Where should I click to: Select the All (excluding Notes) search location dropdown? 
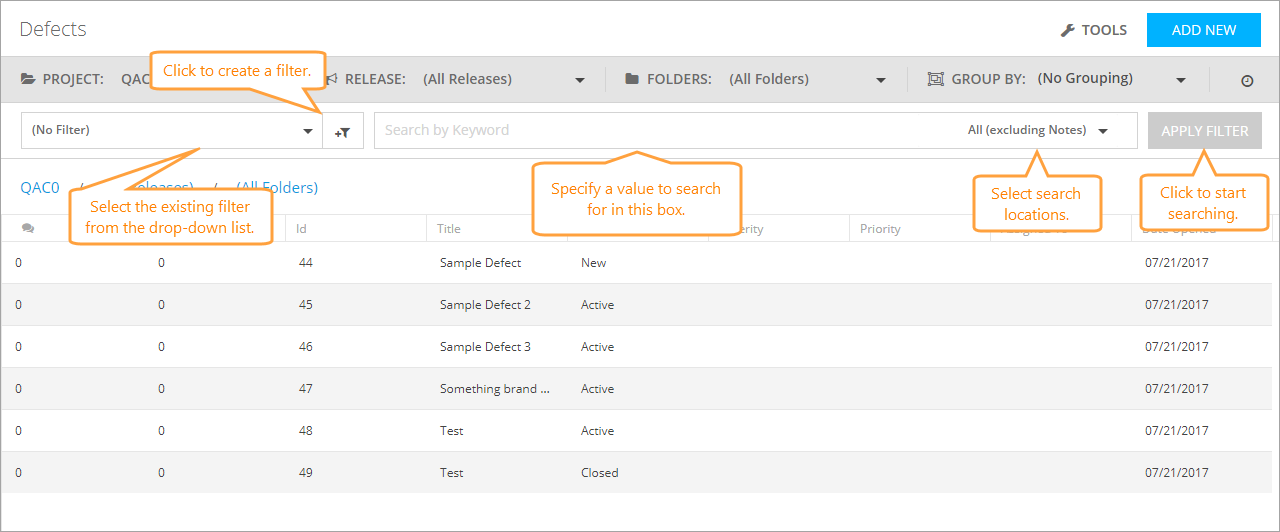click(1037, 130)
